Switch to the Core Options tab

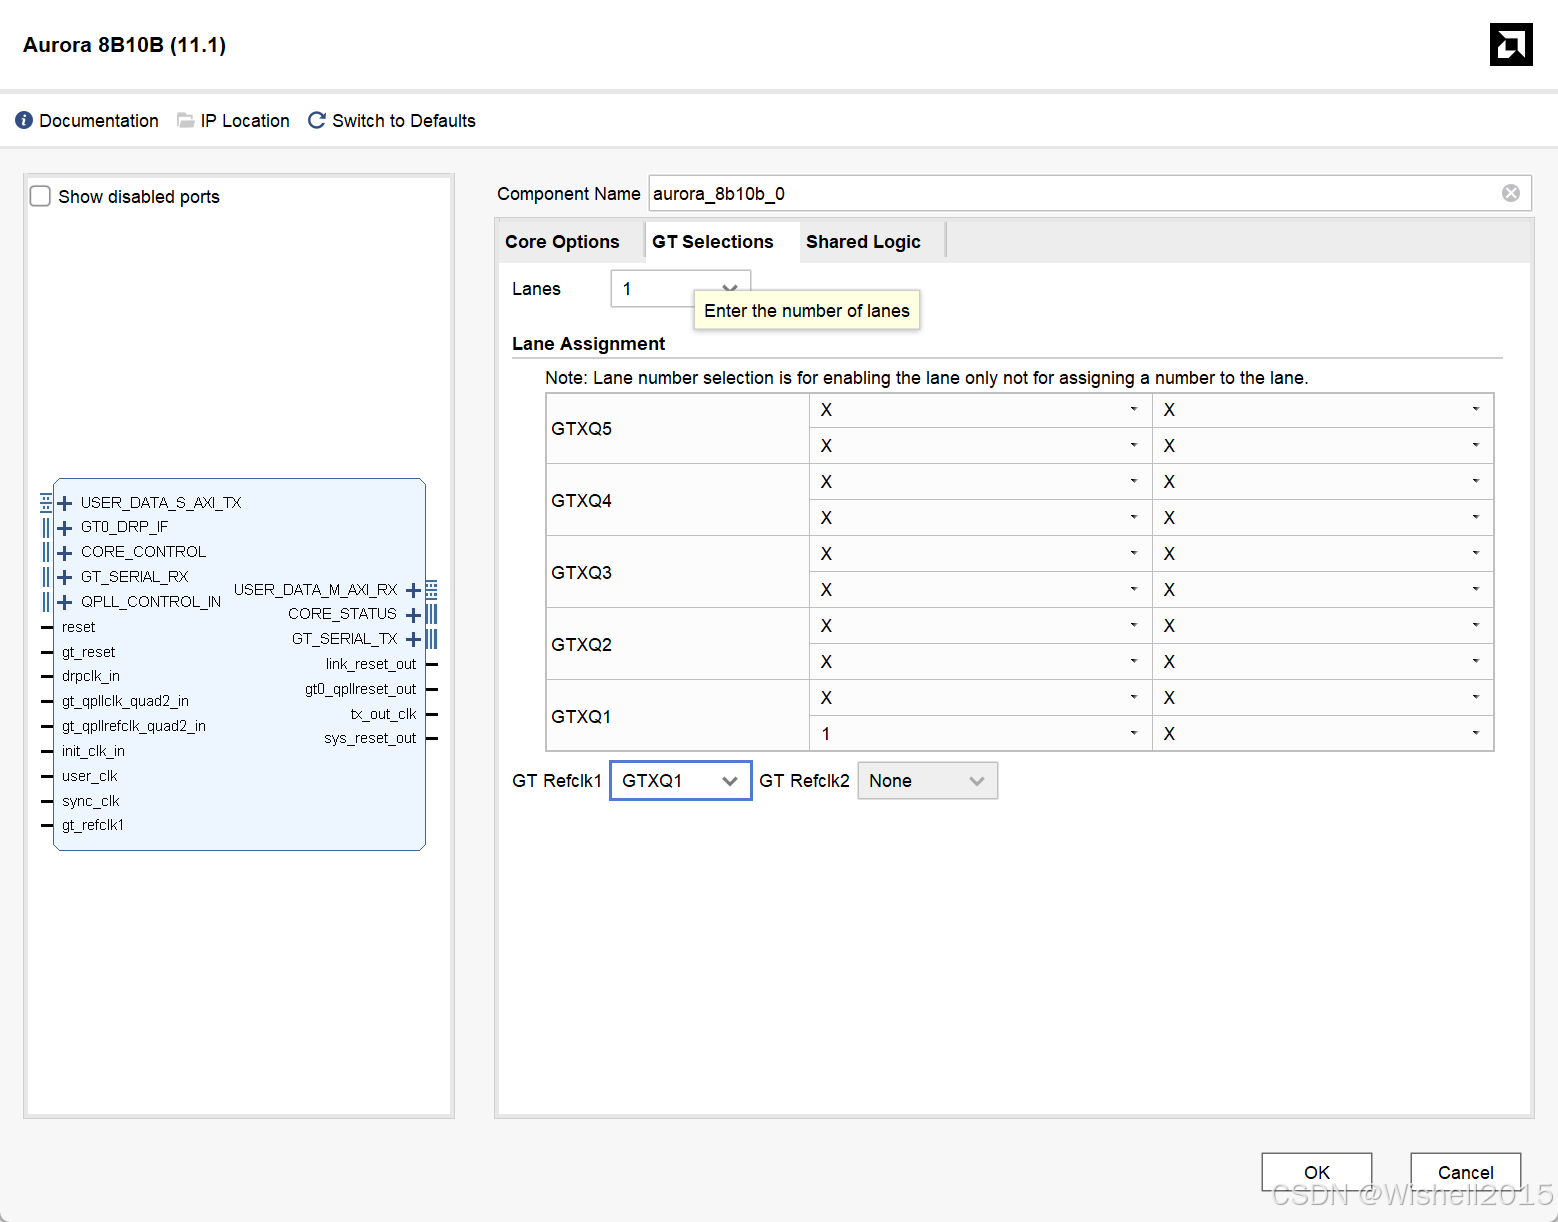562,242
